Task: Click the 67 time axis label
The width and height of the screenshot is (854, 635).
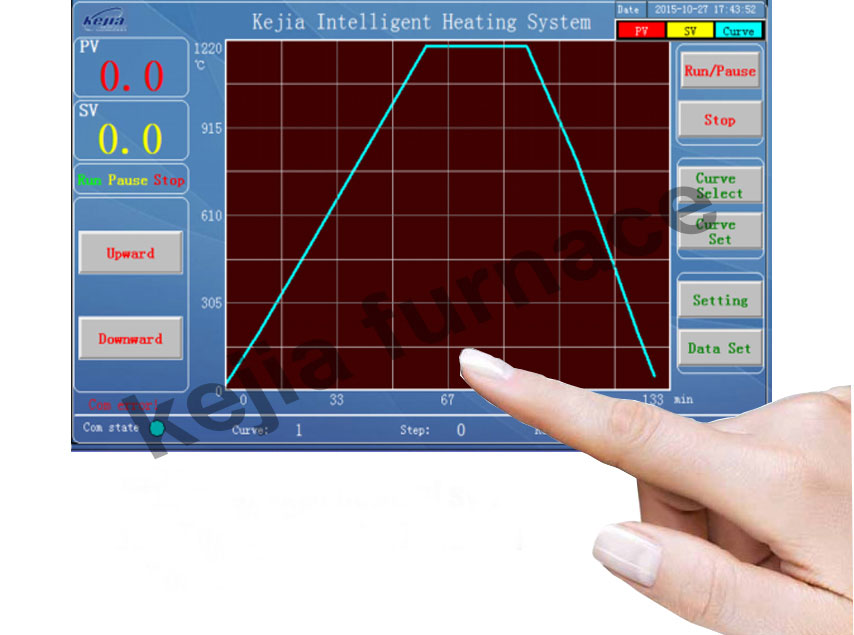Action: 447,400
